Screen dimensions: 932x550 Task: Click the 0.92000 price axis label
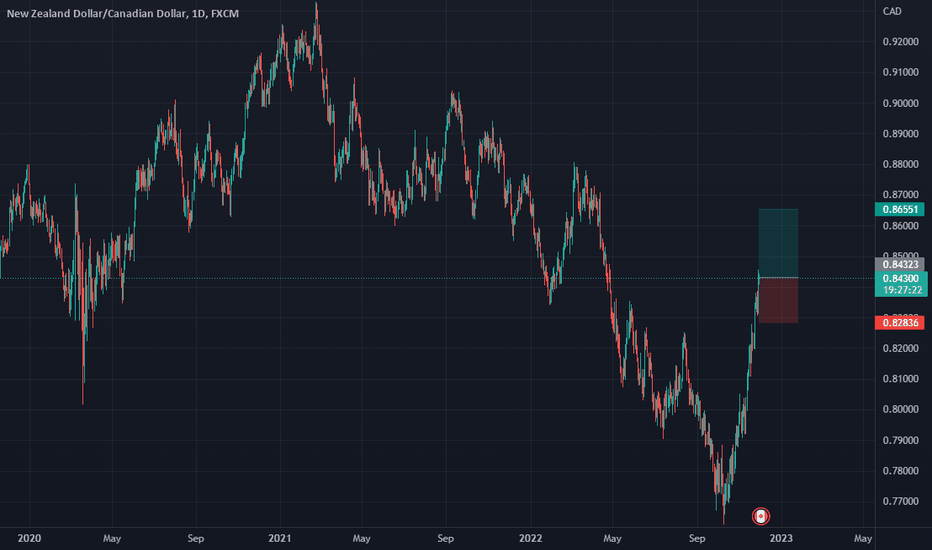click(x=900, y=42)
